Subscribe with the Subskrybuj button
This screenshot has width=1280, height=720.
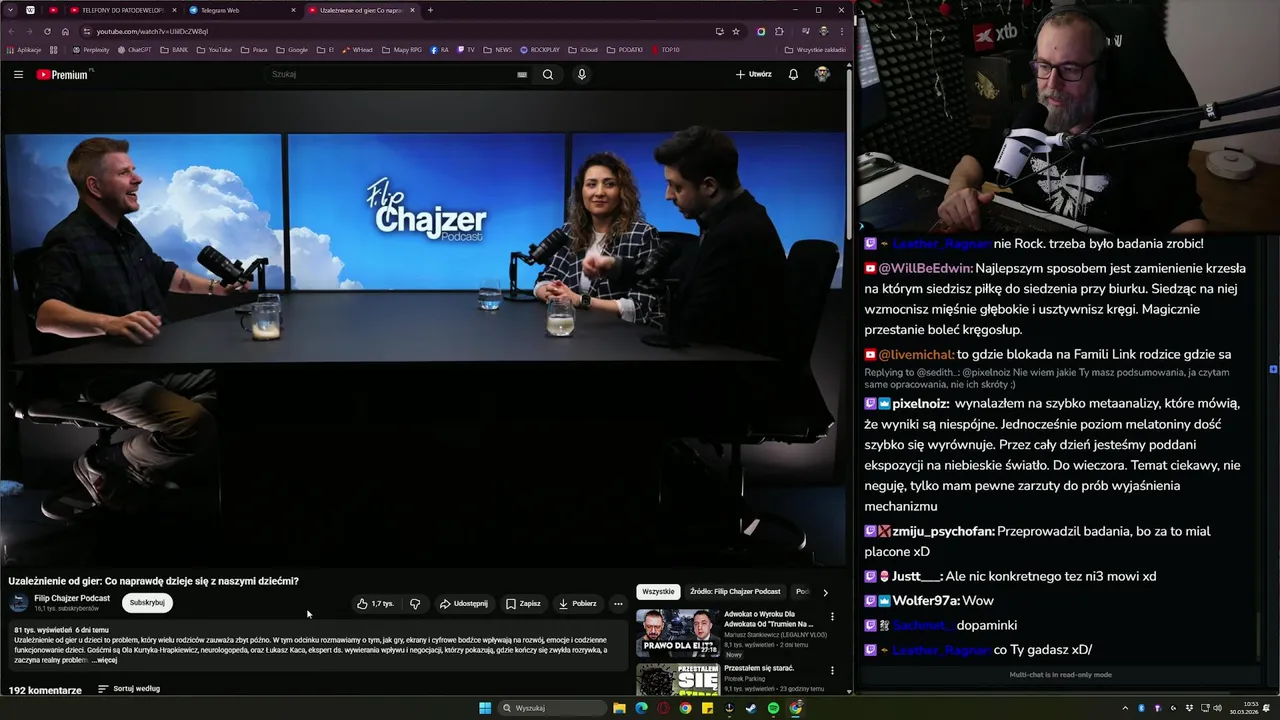pos(147,602)
